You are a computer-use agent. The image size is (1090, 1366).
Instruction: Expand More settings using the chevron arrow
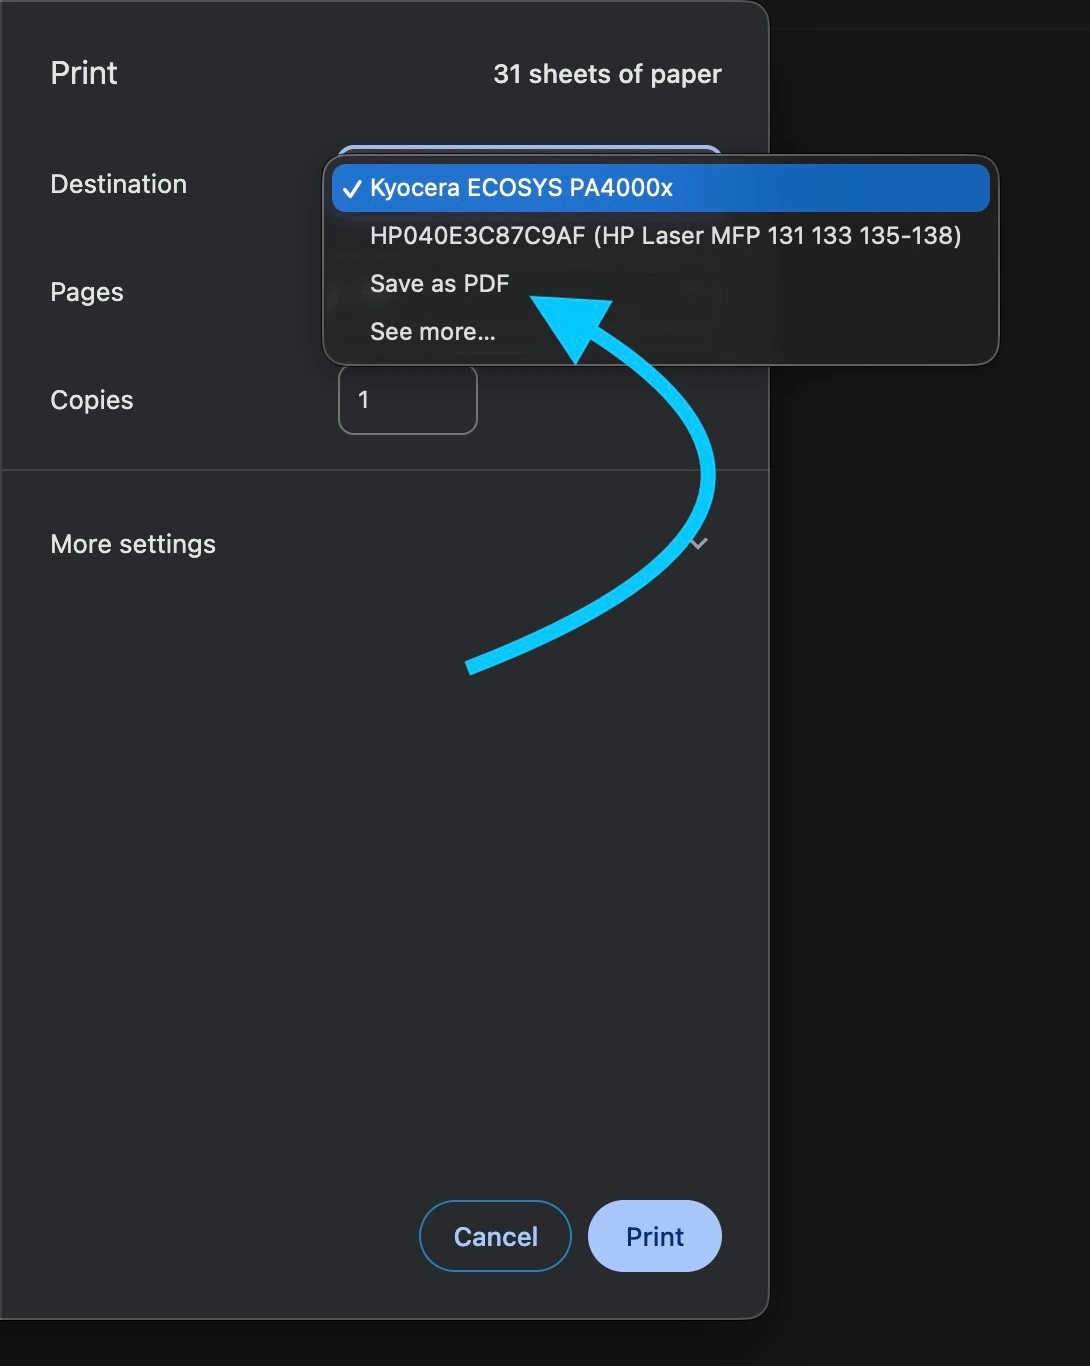700,543
